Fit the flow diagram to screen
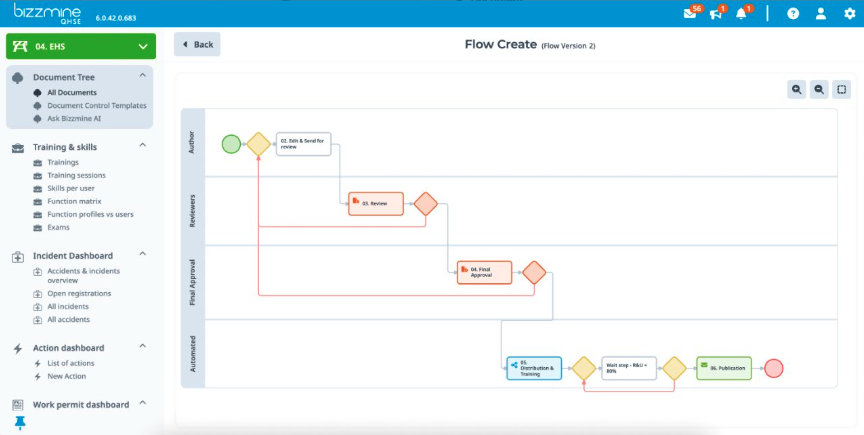Viewport: 864px width, 435px height. click(x=843, y=89)
